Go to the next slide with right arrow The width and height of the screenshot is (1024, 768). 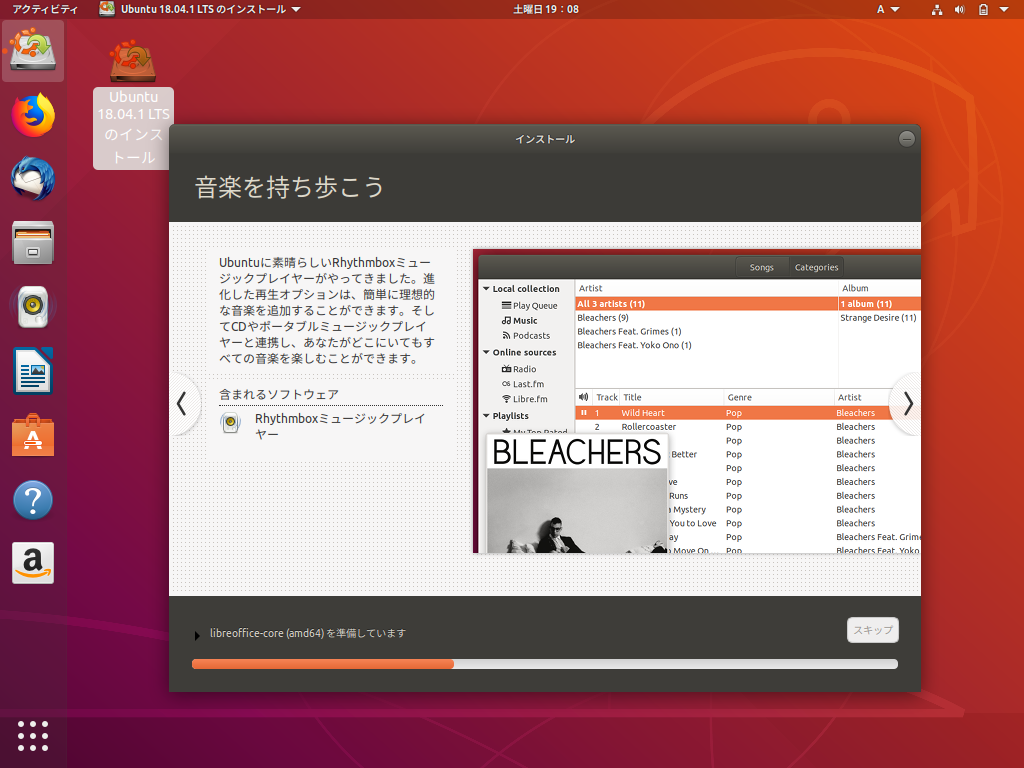908,404
